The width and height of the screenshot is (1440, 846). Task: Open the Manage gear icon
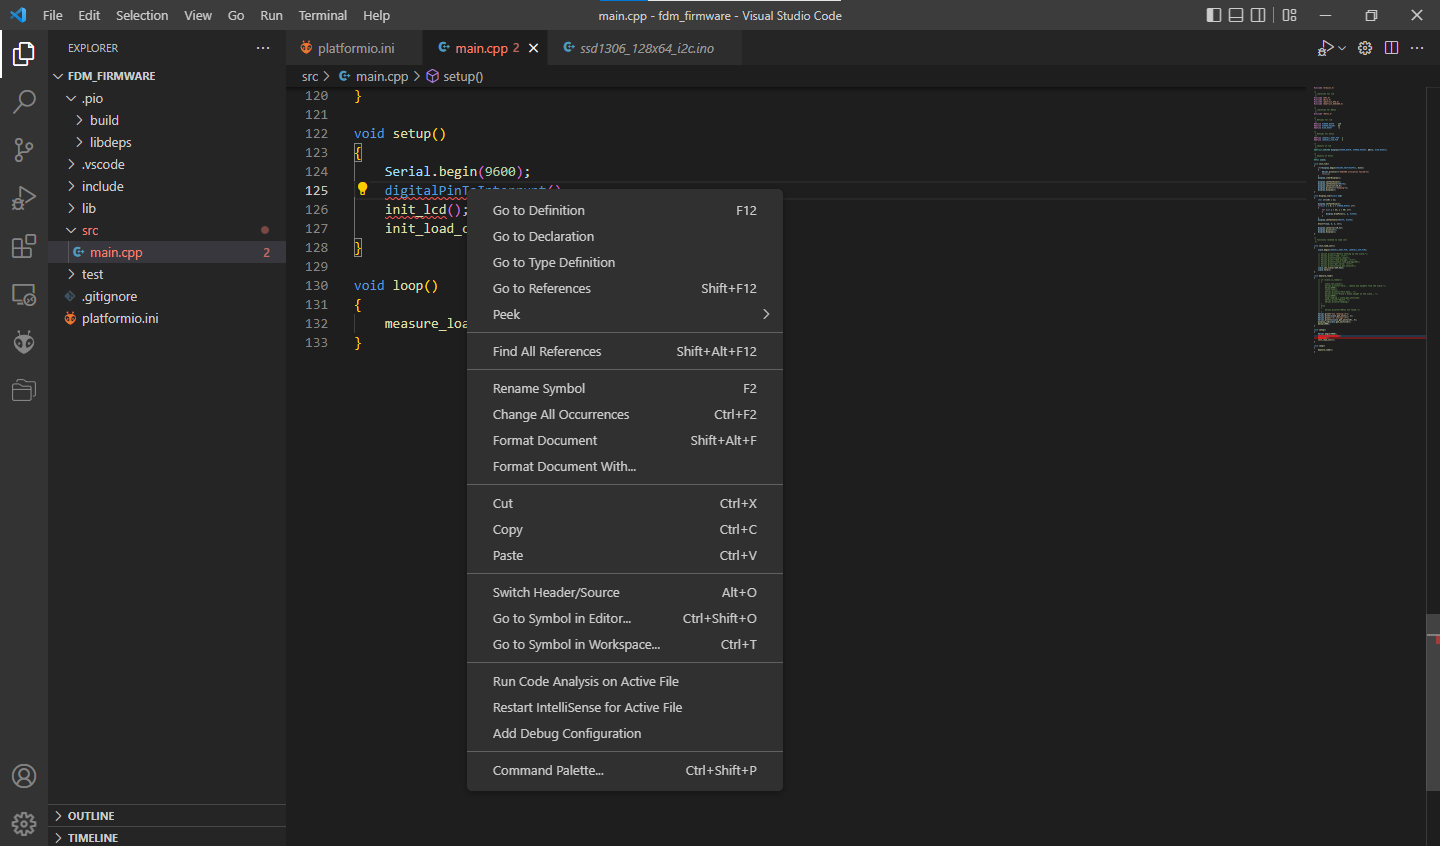pyautogui.click(x=24, y=823)
